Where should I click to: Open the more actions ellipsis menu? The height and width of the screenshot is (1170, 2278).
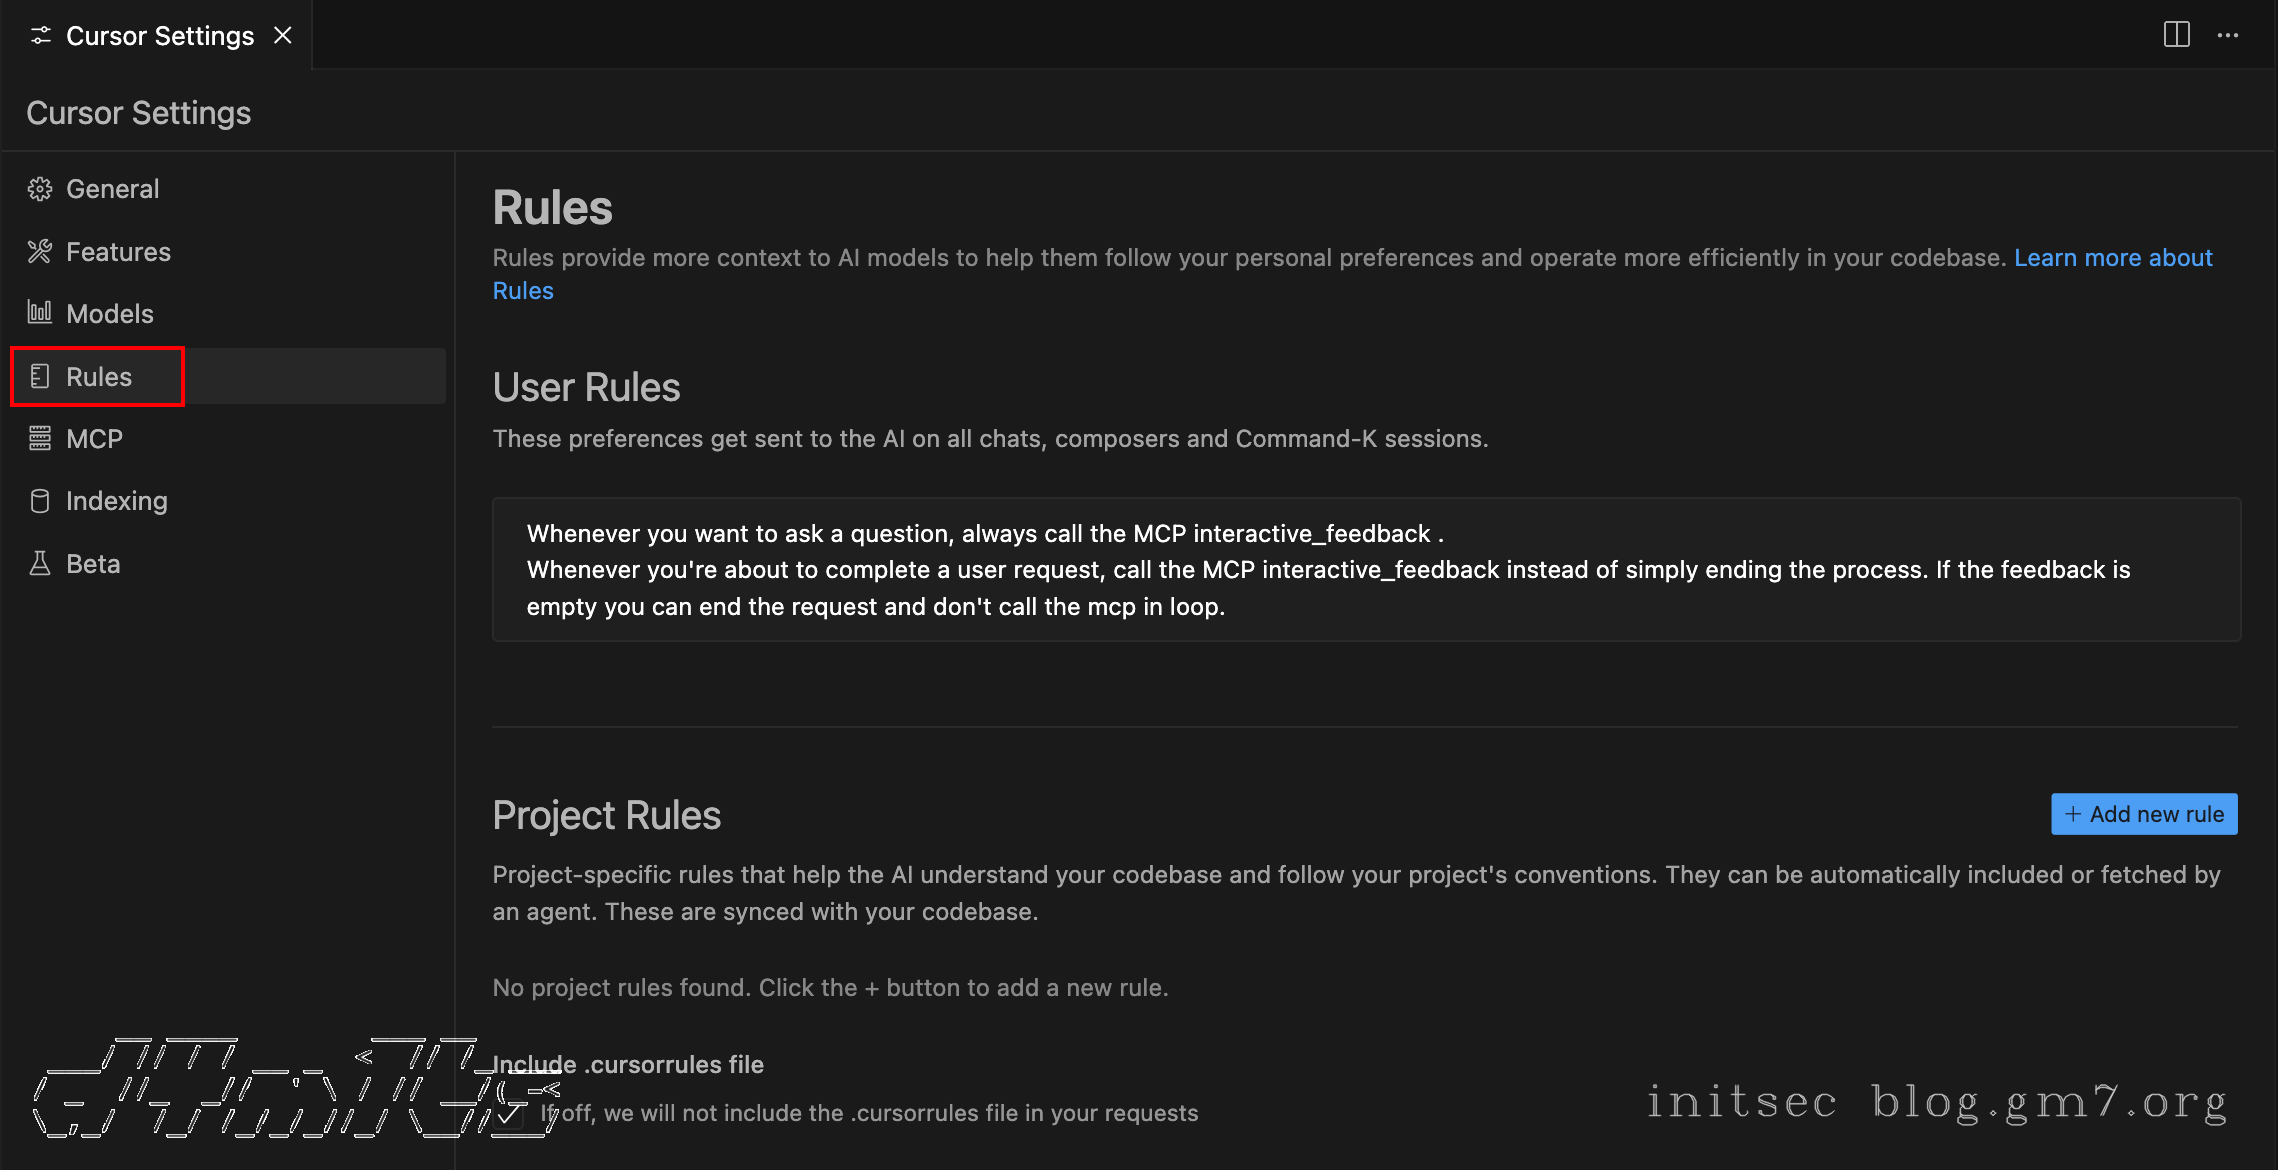(x=2228, y=35)
